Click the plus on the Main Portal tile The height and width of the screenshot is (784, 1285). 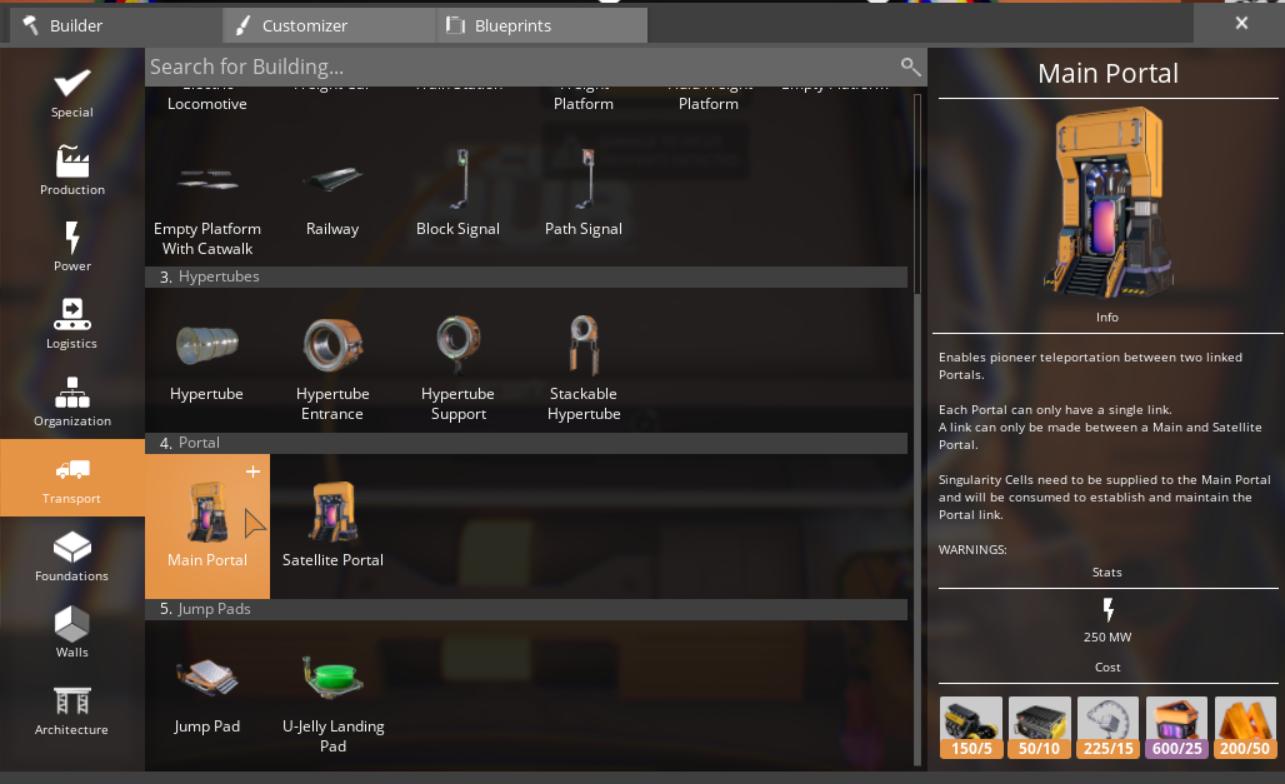tap(253, 472)
